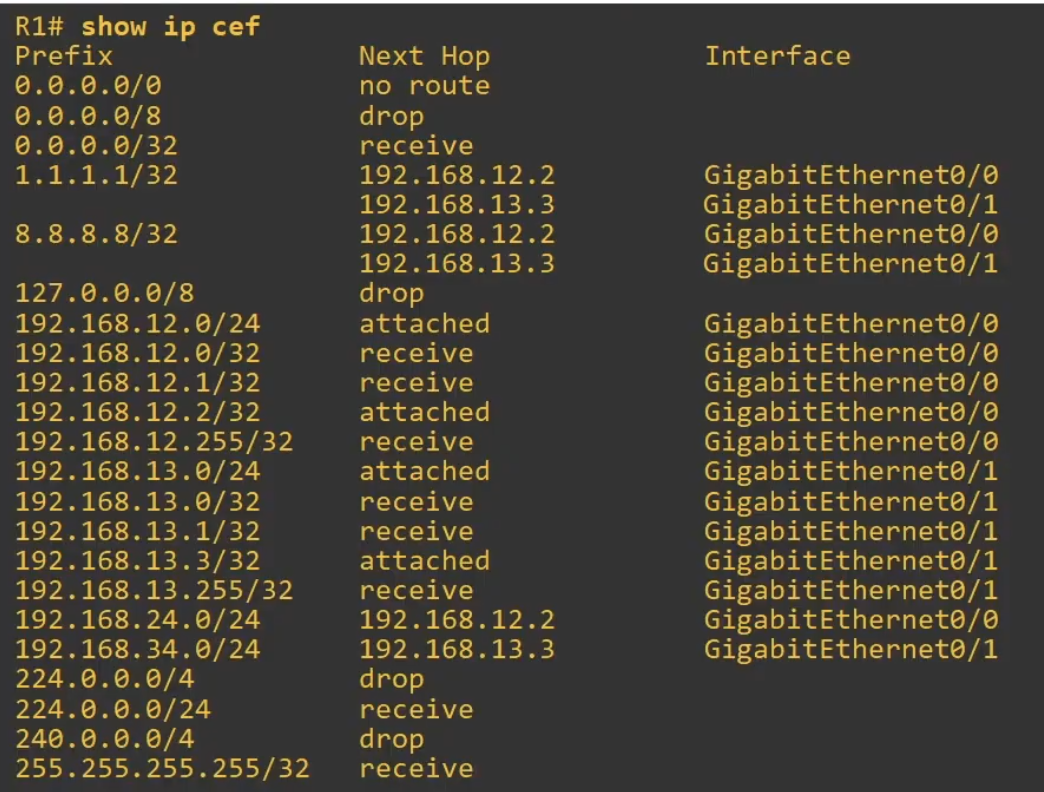Click GigabitEthernet0/0 in the 192.168.24.0/24 row
Screen dimensions: 1044x792
point(850,620)
